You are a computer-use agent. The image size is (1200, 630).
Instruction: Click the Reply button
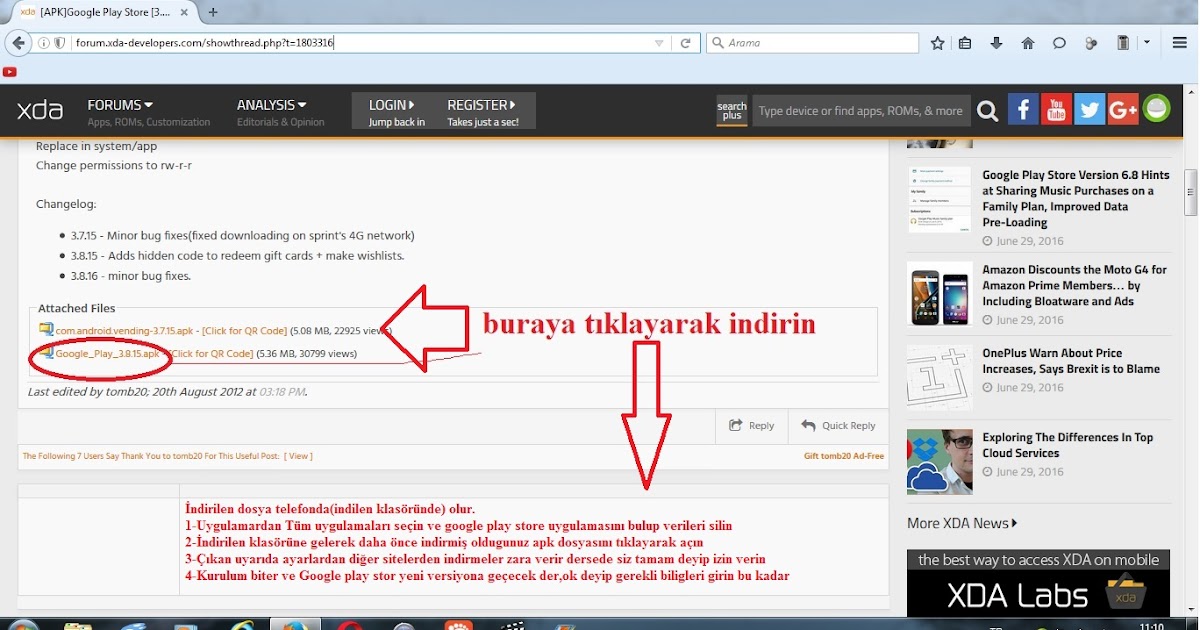pyautogui.click(x=752, y=425)
